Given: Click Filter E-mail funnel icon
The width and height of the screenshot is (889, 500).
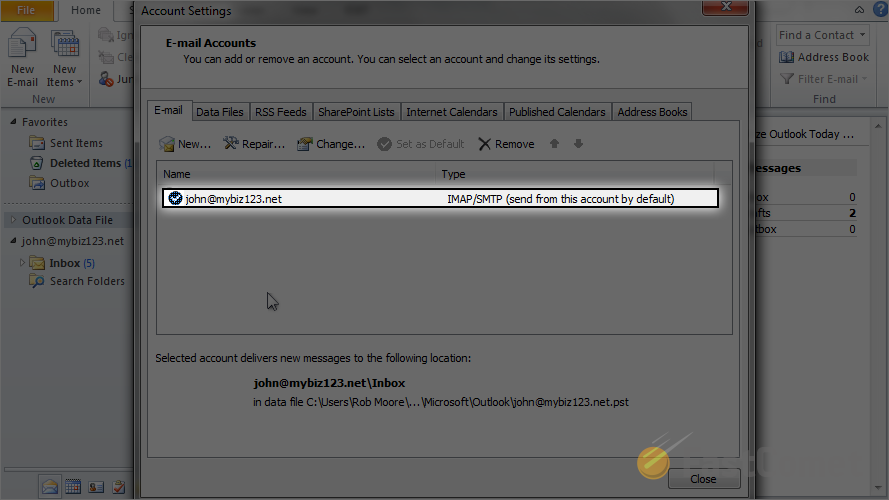Looking at the screenshot, I should point(786,79).
